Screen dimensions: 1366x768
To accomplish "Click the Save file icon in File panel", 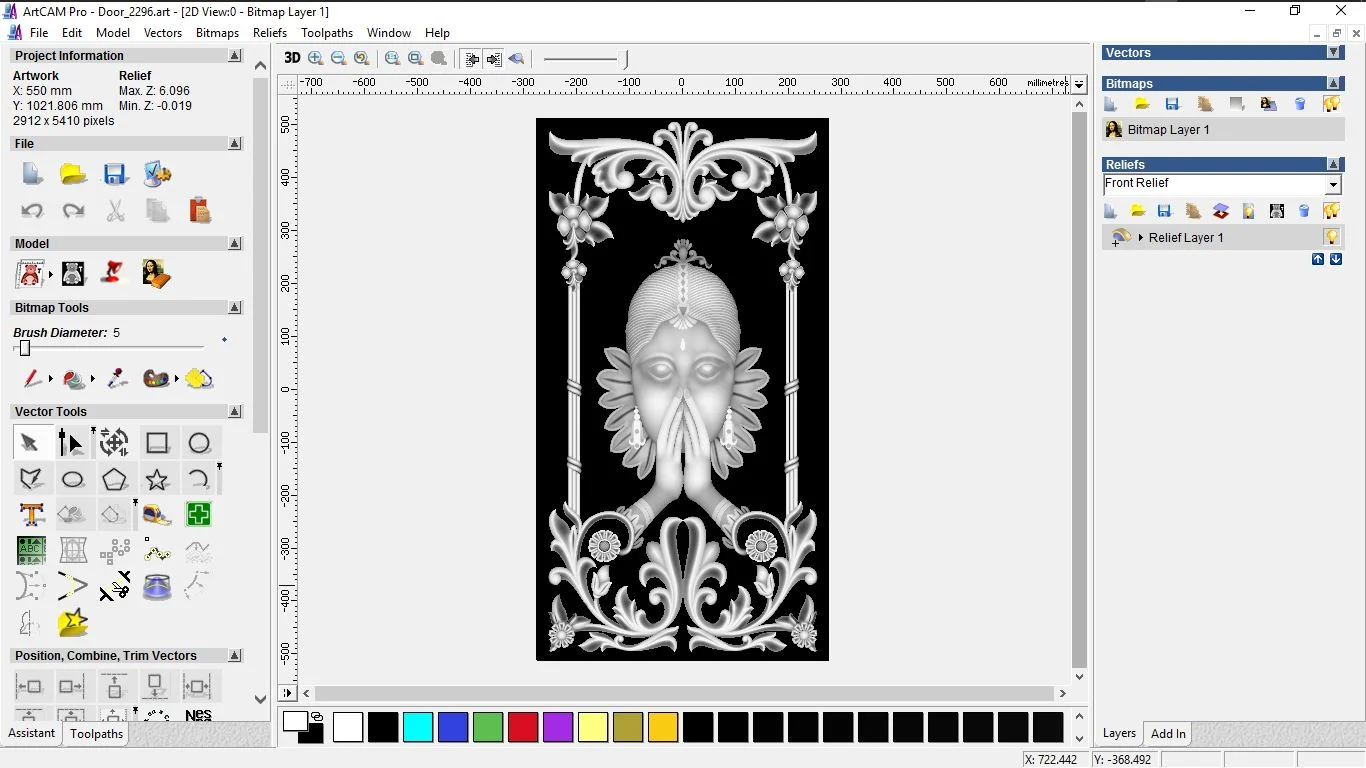I will (x=115, y=174).
